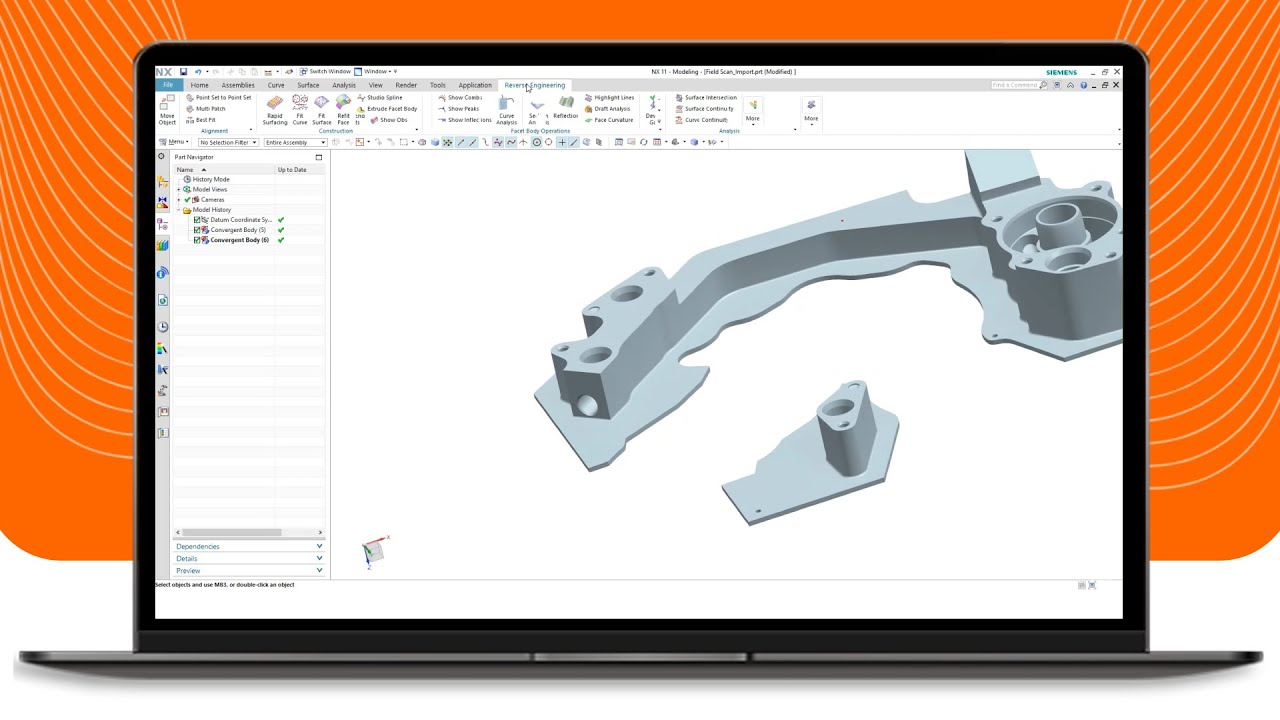The width and height of the screenshot is (1280, 720).
Task: Click the Help question mark icon
Action: click(x=1083, y=85)
